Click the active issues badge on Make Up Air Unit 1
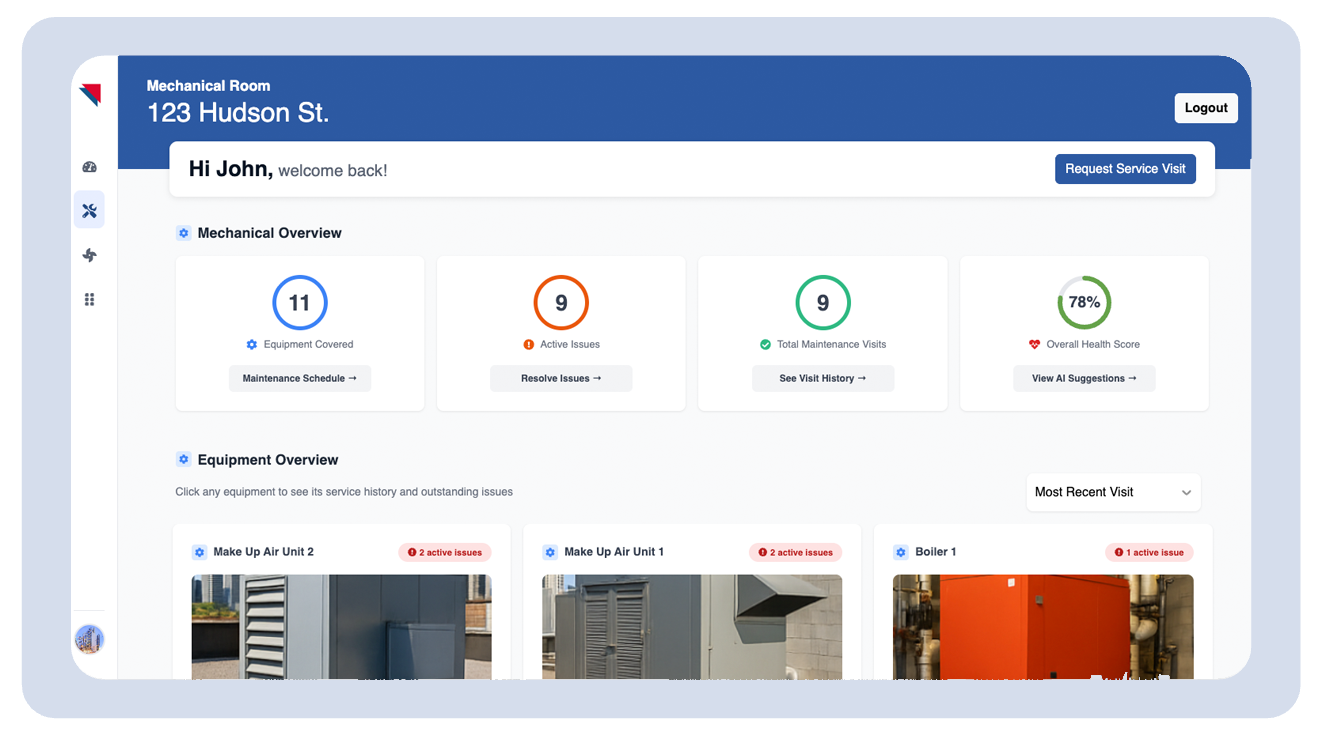The width and height of the screenshot is (1320, 740). tap(795, 551)
